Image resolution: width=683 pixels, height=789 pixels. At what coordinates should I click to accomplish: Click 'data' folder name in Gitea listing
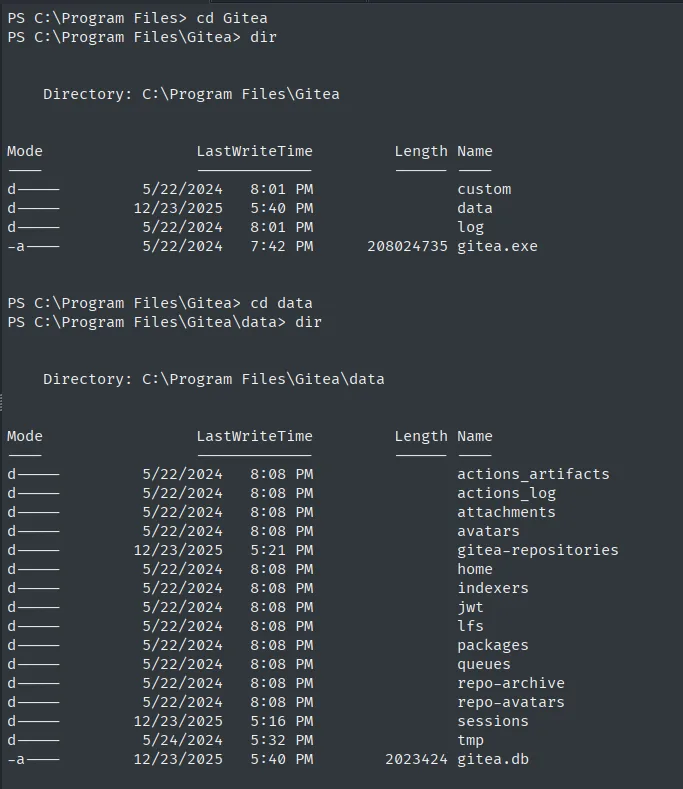point(475,208)
